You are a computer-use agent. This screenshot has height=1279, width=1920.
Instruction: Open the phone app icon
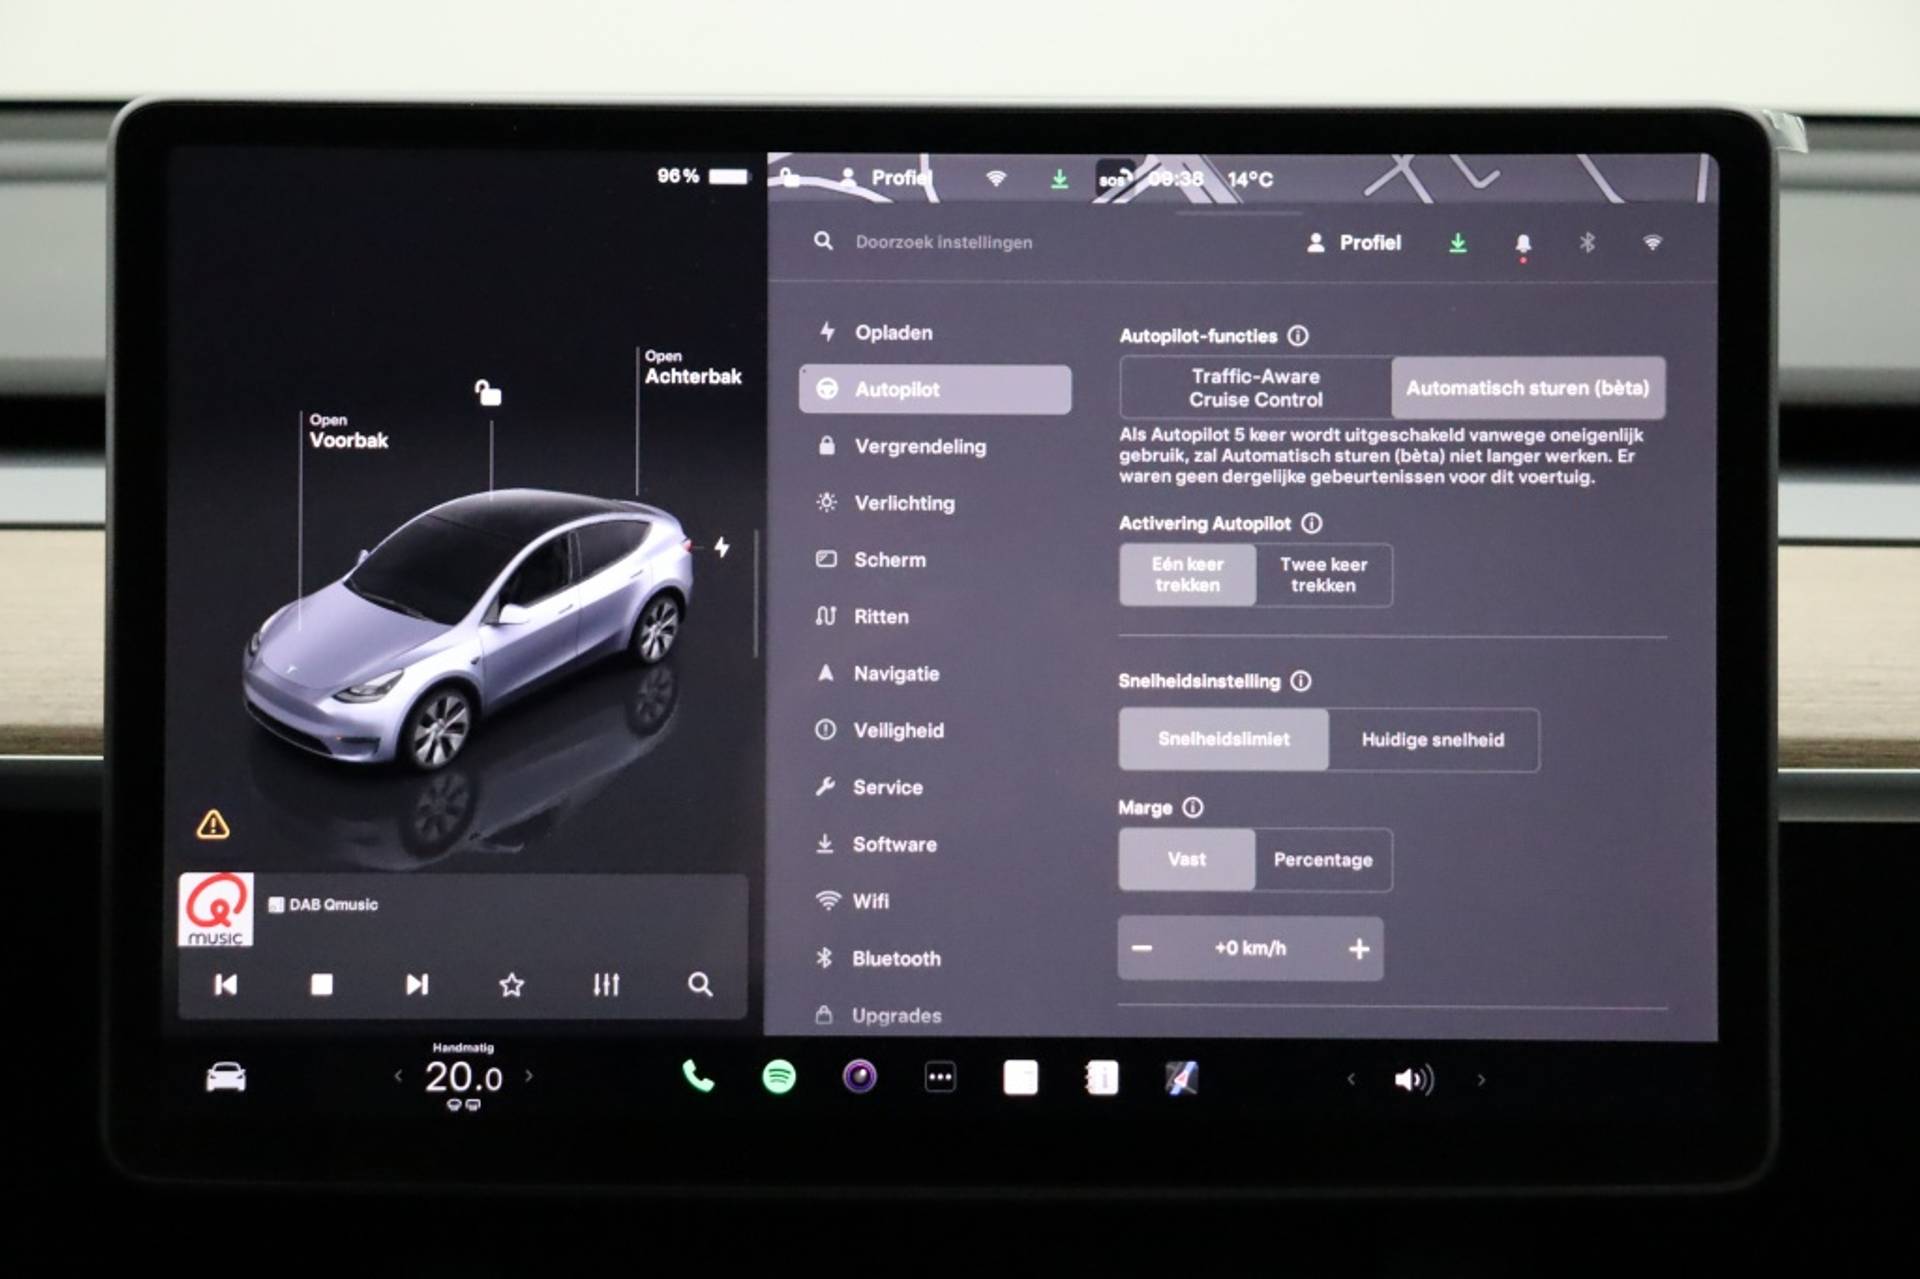[698, 1077]
